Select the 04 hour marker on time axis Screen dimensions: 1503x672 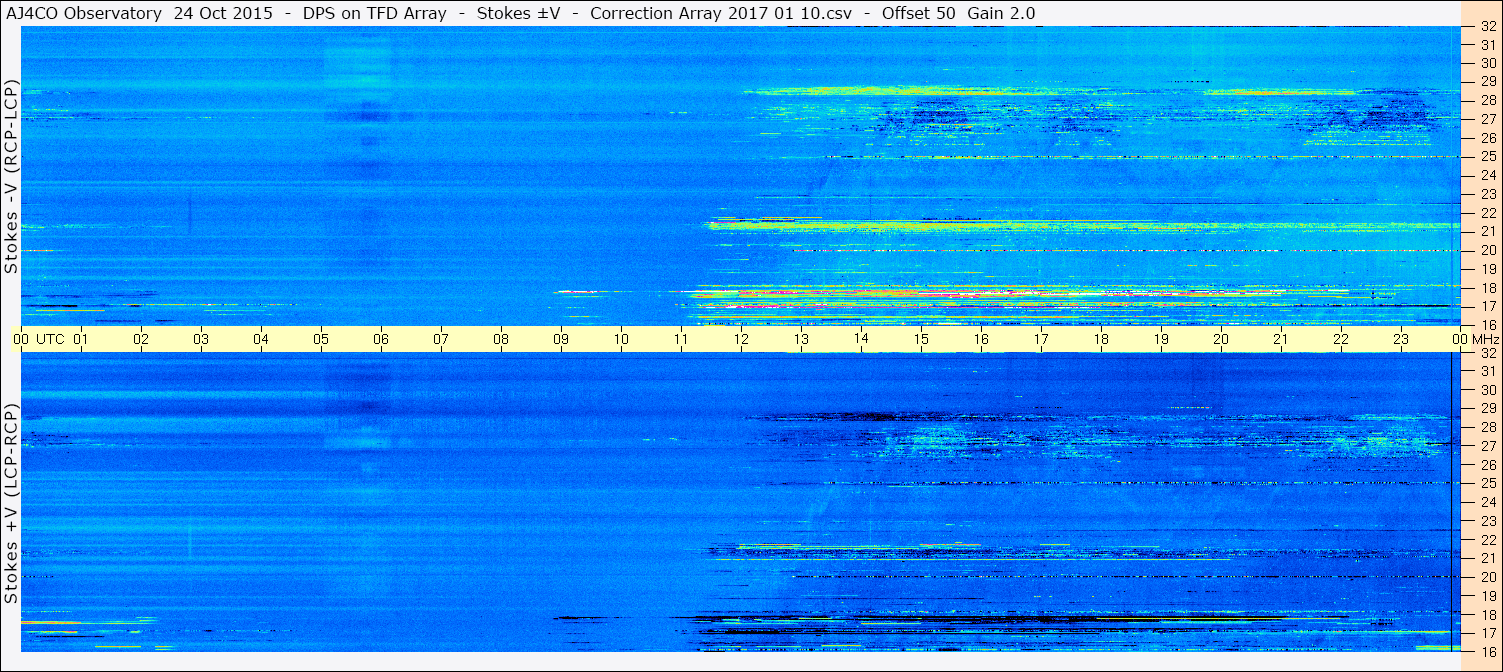point(261,339)
